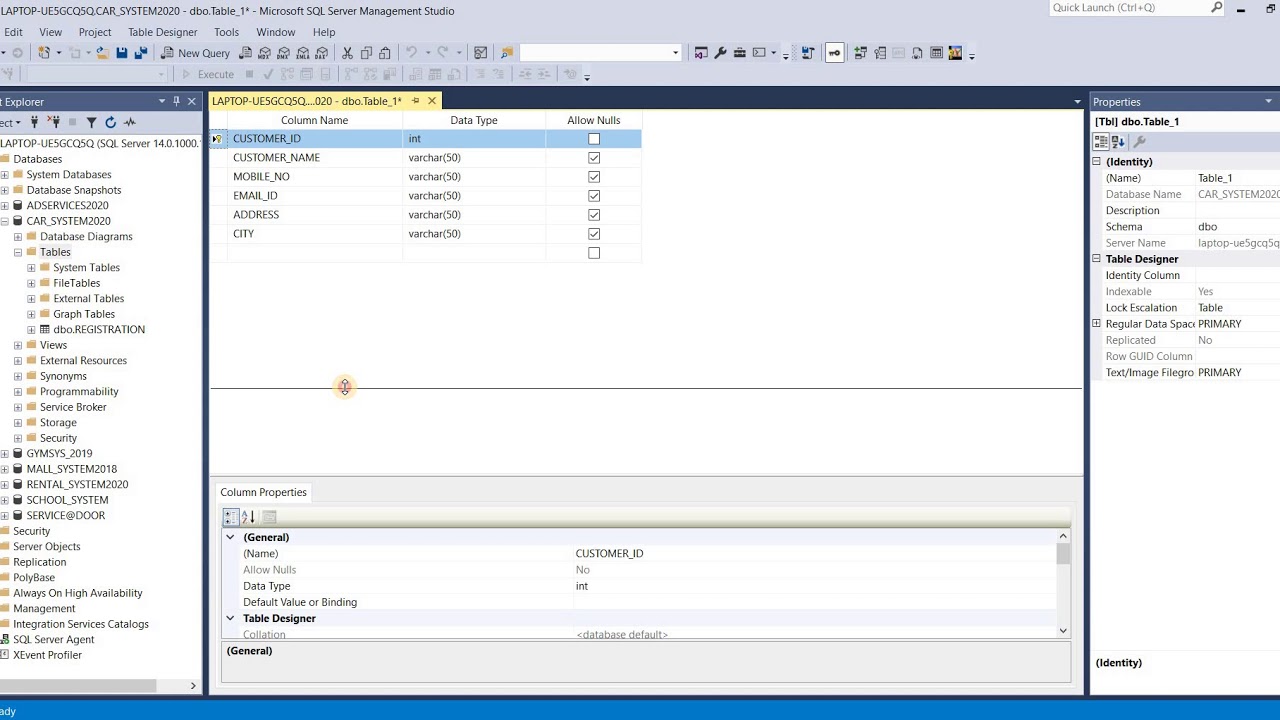Select the Column Properties tab
This screenshot has width=1280, height=720.
(263, 492)
